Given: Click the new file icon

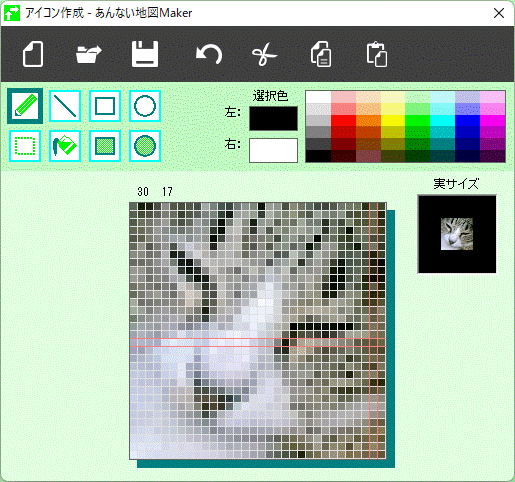Looking at the screenshot, I should [x=33, y=54].
